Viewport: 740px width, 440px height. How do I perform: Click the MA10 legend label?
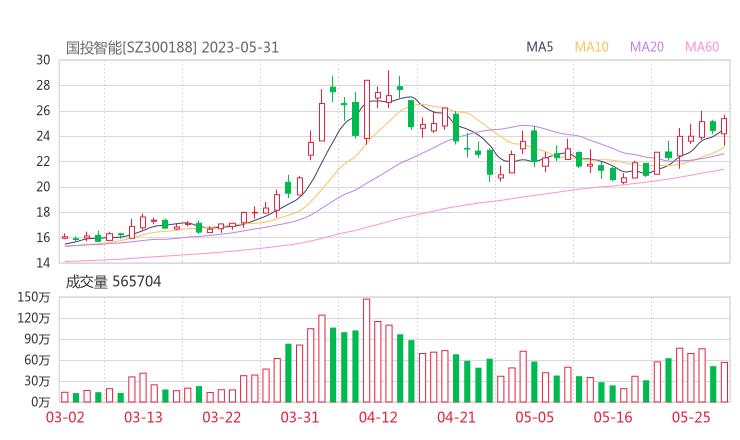(591, 47)
